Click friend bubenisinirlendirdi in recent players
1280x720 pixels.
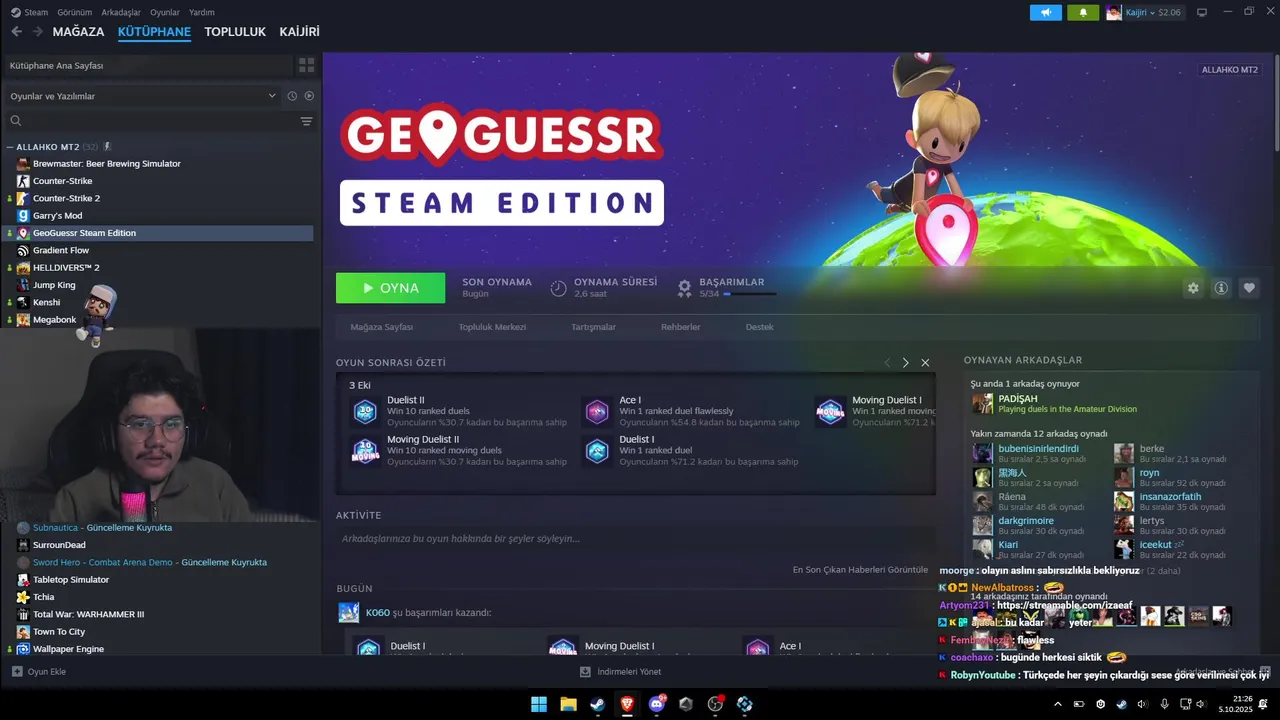tap(1038, 449)
